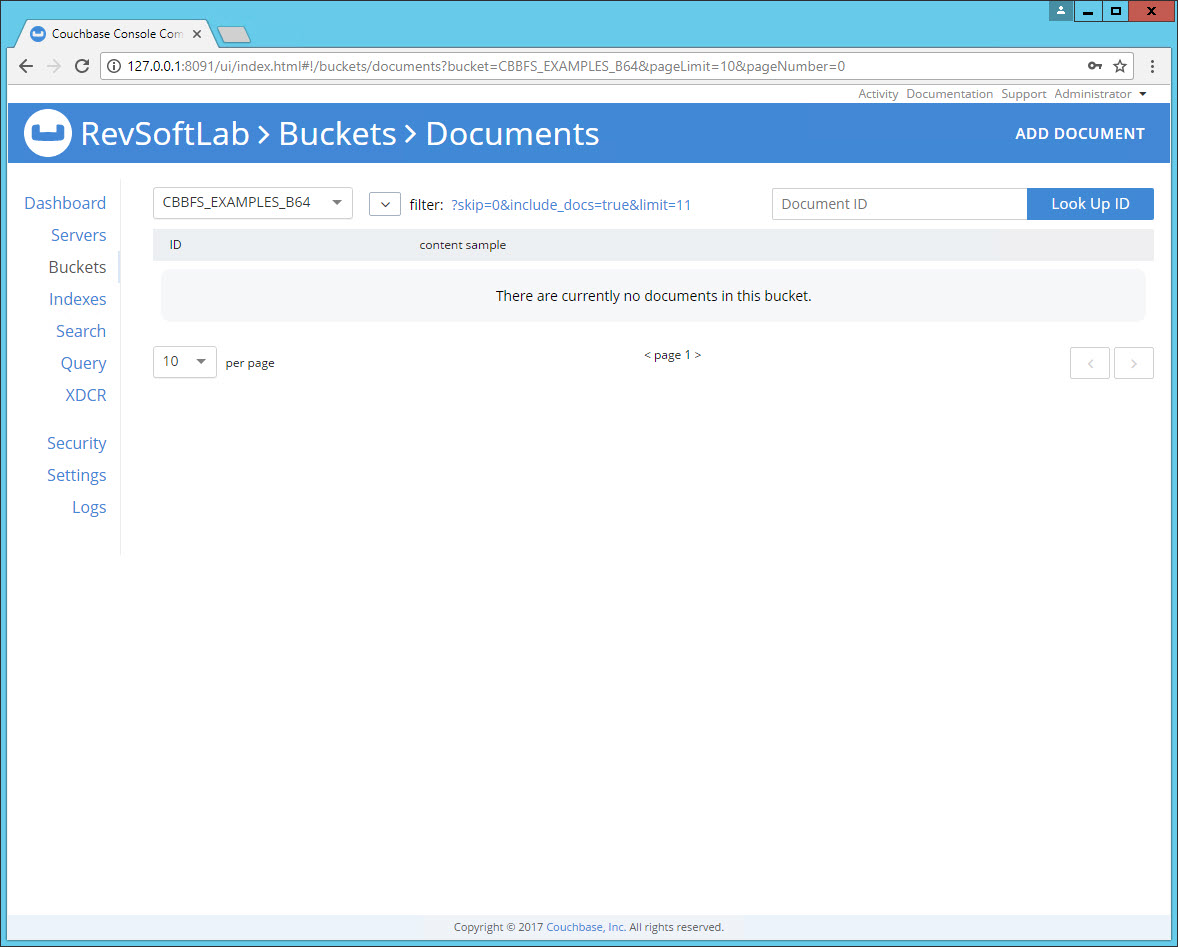Click the Chrome profile user icon
This screenshot has width=1178, height=947.
pyautogui.click(x=1060, y=11)
